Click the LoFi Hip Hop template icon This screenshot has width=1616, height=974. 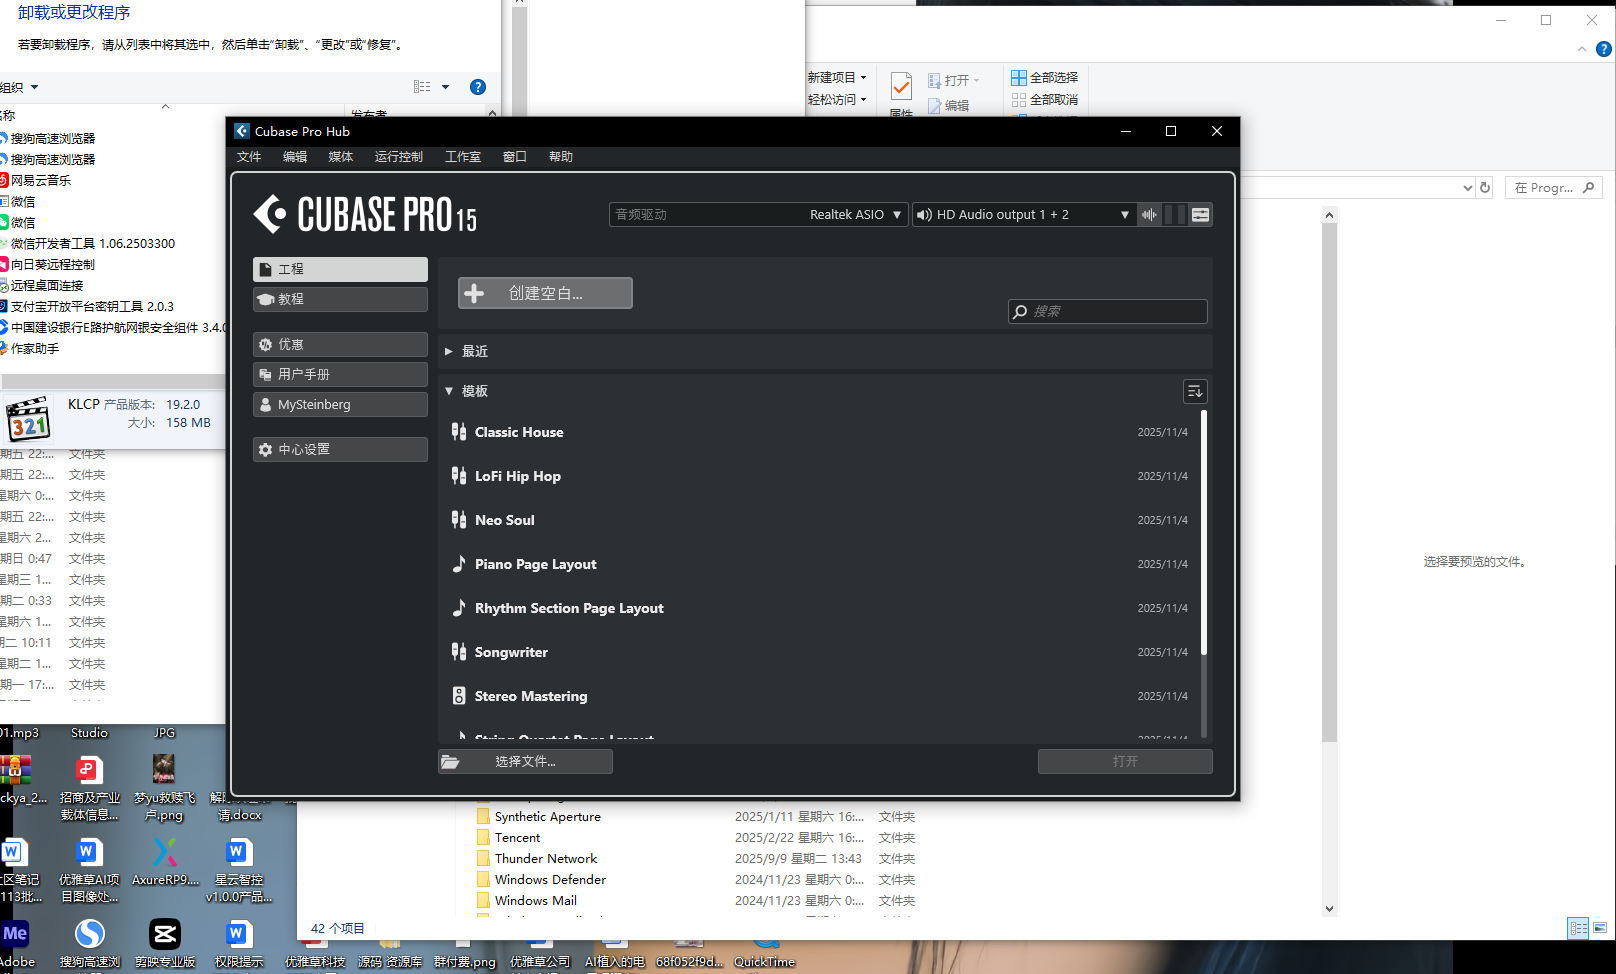coord(459,476)
